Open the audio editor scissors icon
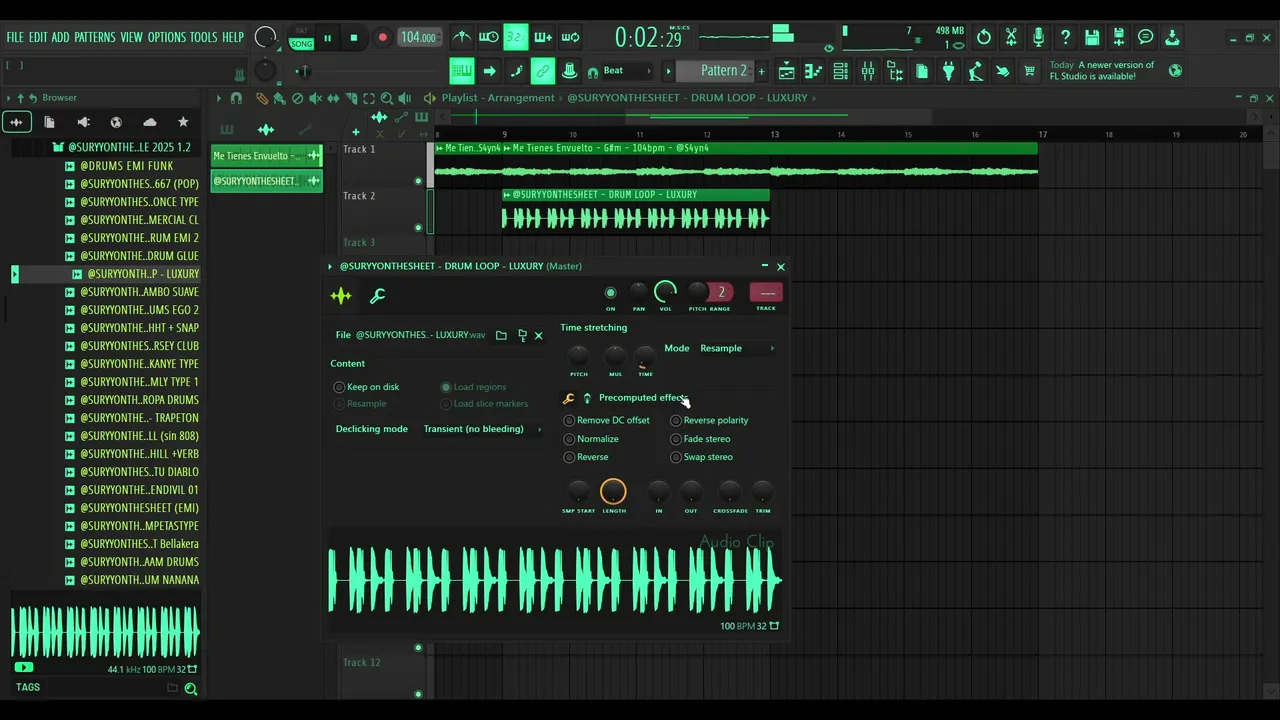 1011,38
